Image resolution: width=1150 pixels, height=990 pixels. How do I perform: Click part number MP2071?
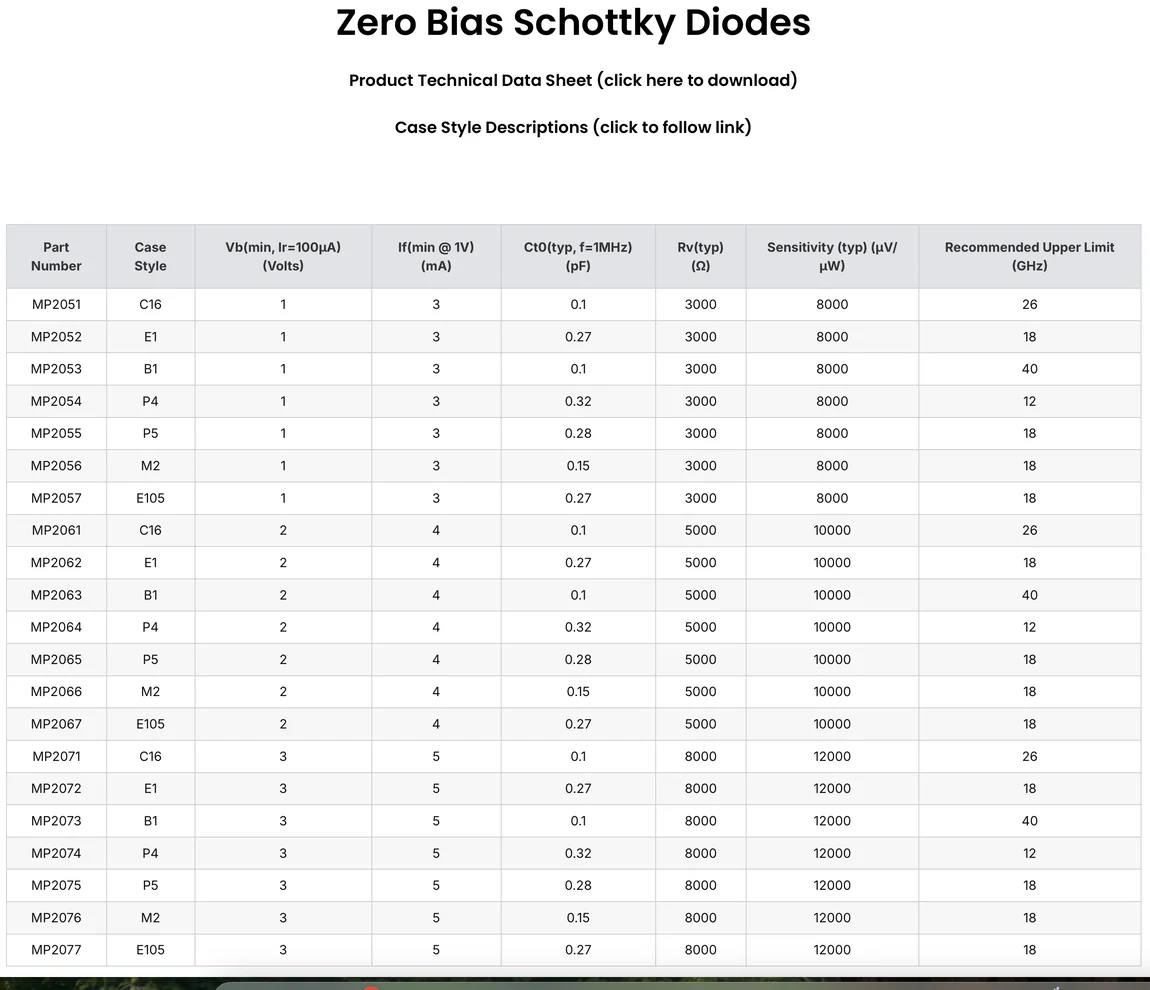tap(56, 756)
